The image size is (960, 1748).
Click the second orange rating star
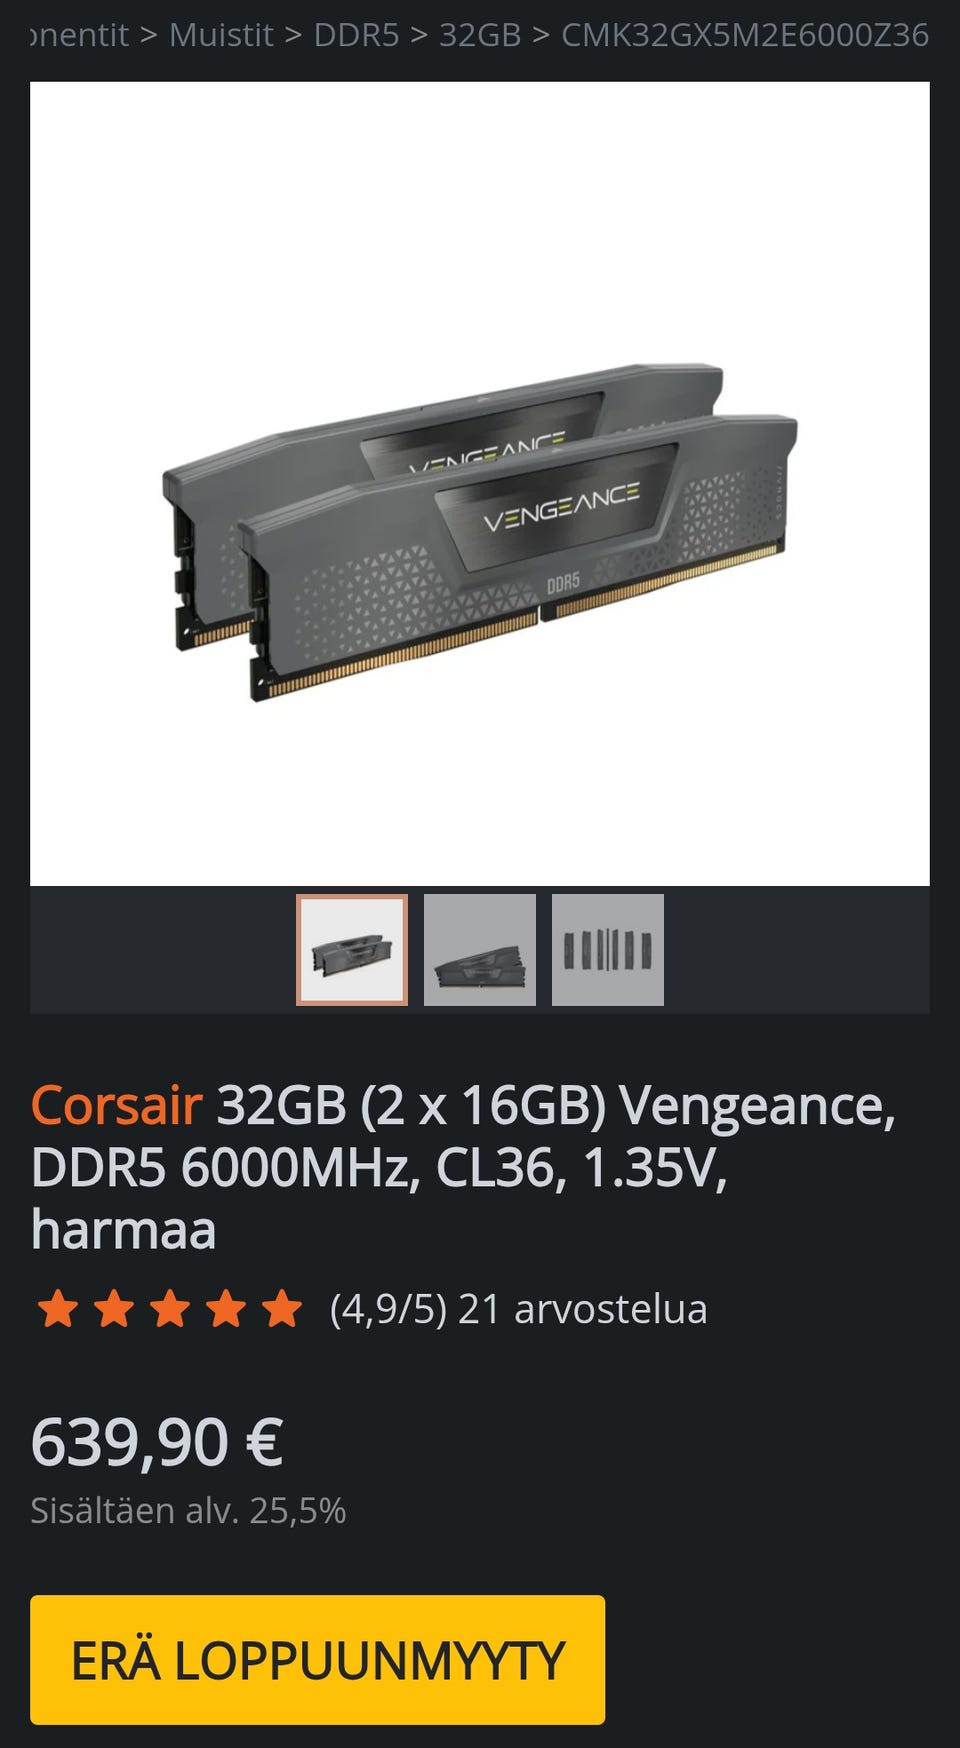tap(114, 1308)
